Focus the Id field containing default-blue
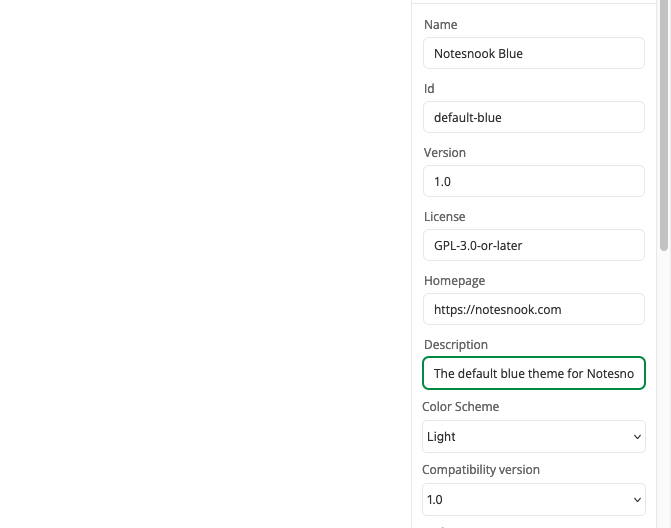The image size is (671, 528). [533, 117]
